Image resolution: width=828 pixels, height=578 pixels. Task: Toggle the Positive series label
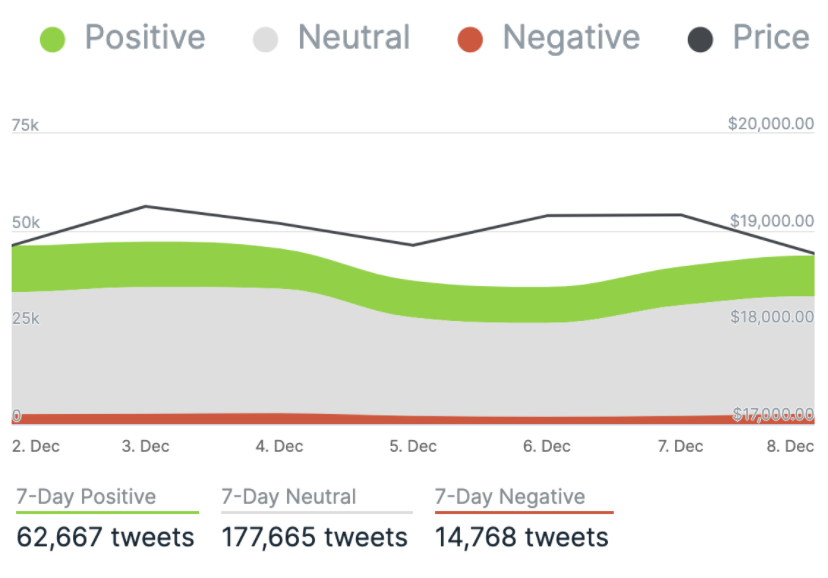pyautogui.click(x=144, y=38)
